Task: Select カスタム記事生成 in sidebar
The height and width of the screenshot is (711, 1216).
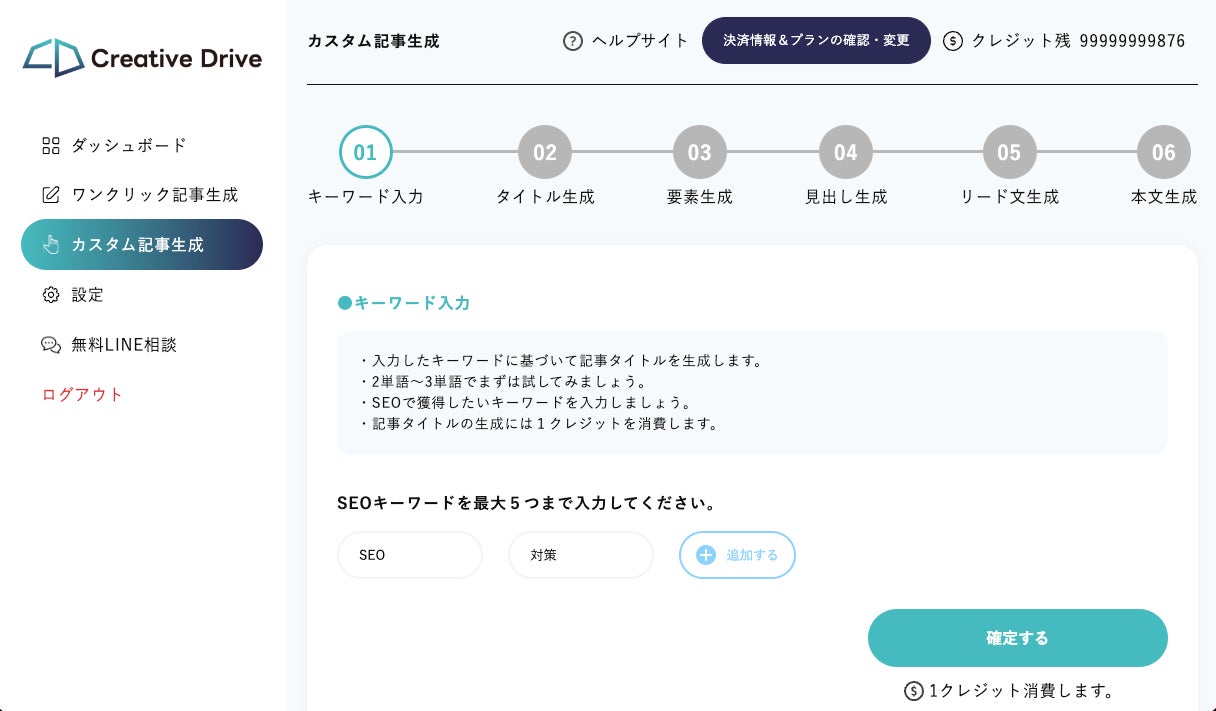Action: click(141, 245)
